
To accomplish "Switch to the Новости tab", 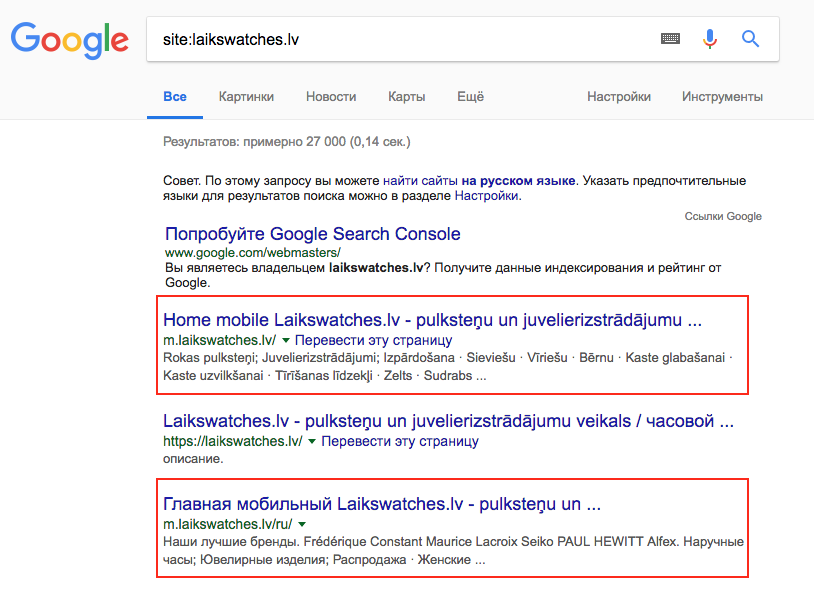I will point(331,97).
